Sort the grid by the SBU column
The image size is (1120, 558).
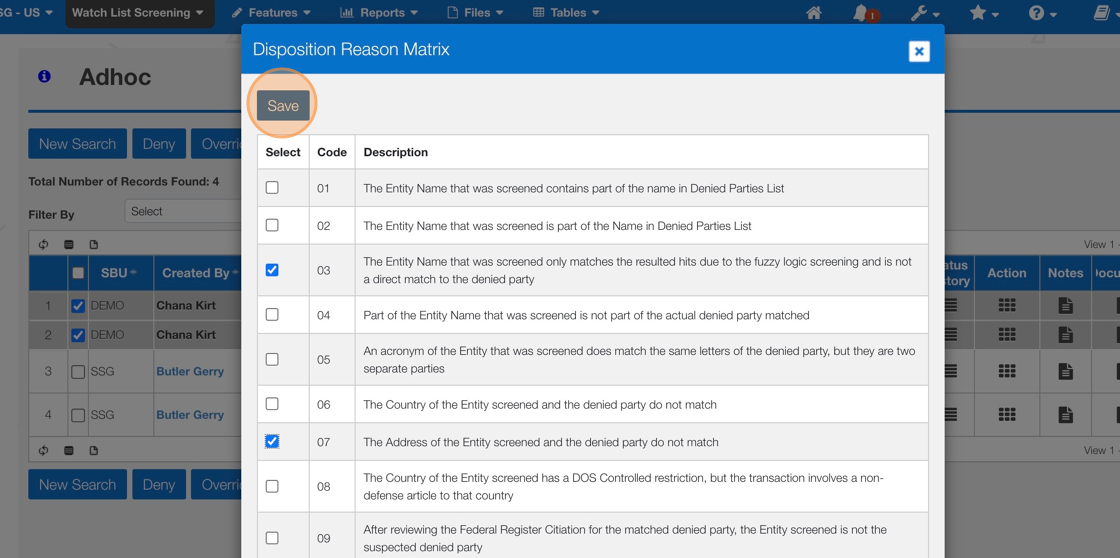point(119,273)
